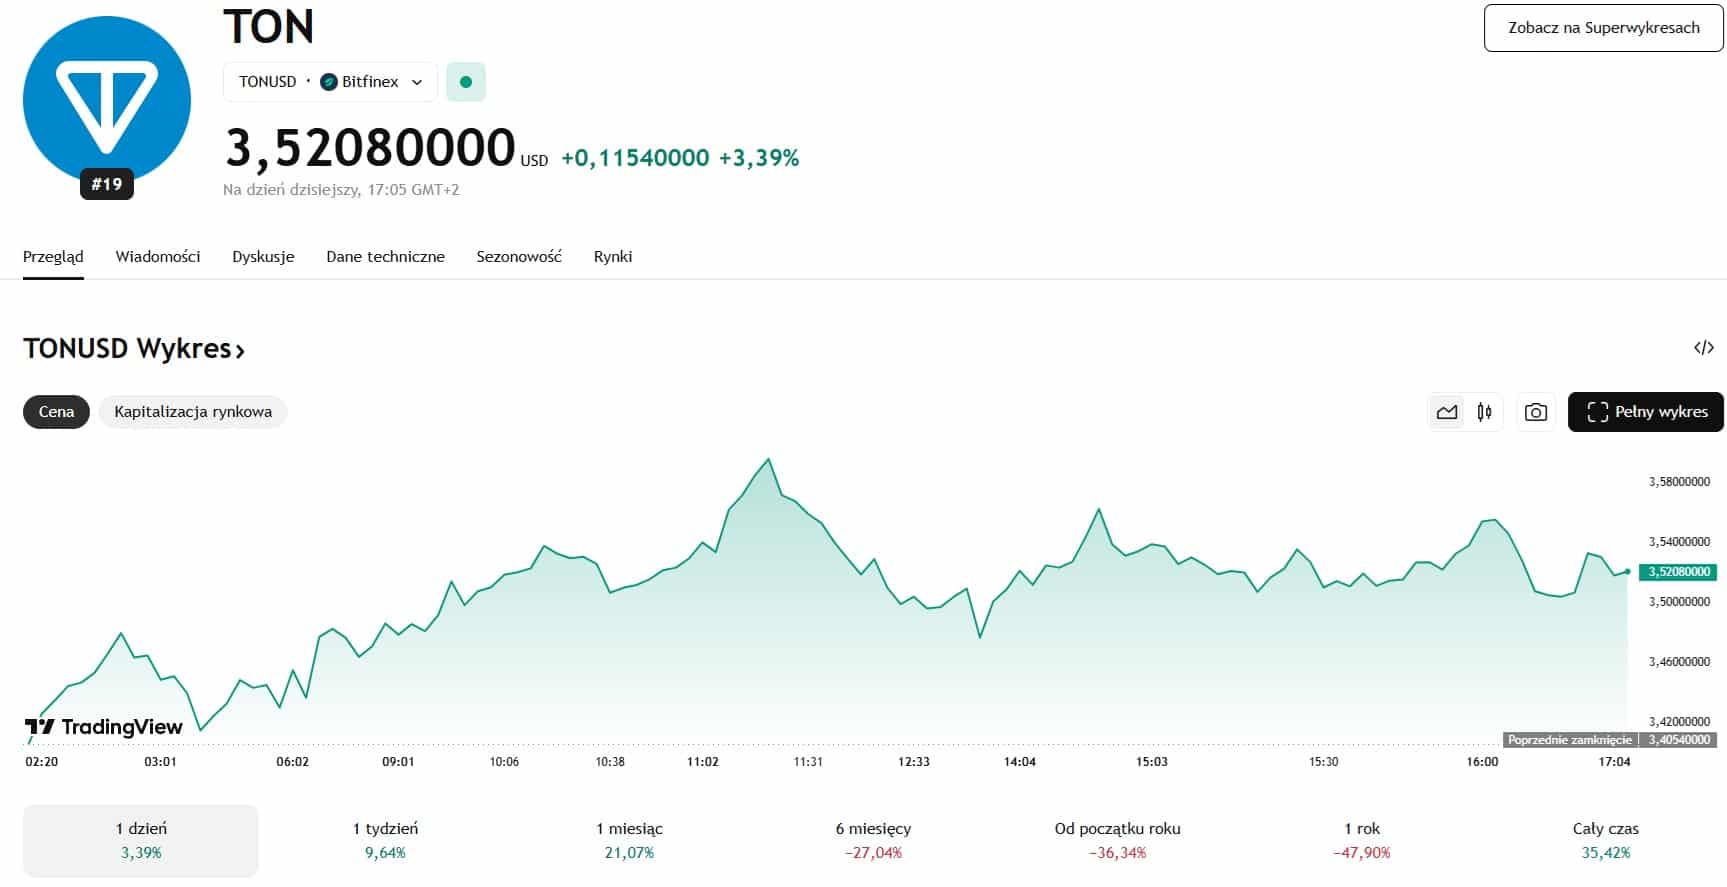The width and height of the screenshot is (1727, 887).
Task: Expand the TONUSD Wykres heading arrow
Action: 240,350
